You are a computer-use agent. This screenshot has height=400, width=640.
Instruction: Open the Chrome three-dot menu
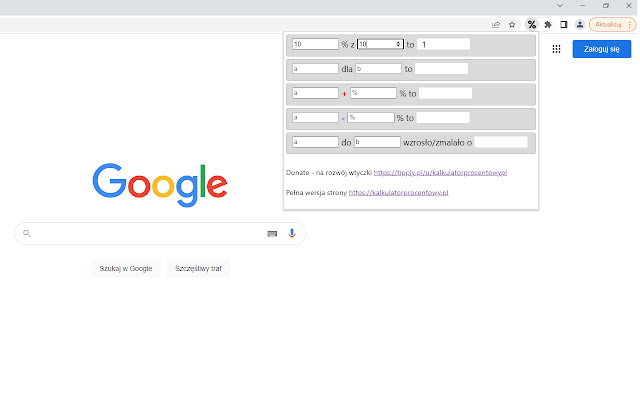click(x=629, y=24)
